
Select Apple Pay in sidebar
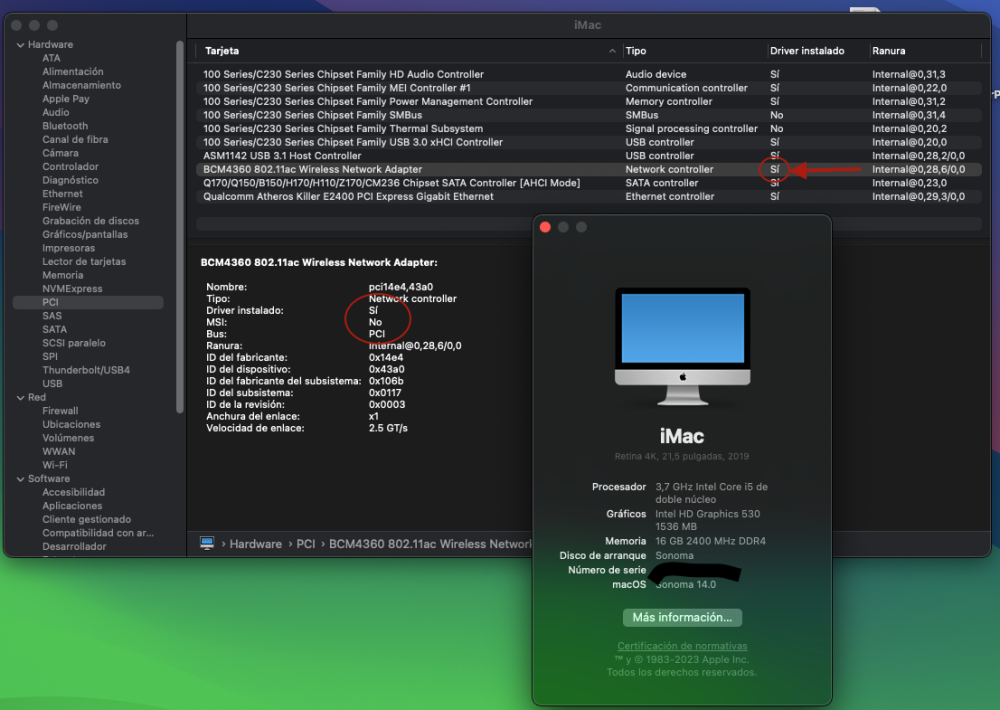tap(66, 99)
